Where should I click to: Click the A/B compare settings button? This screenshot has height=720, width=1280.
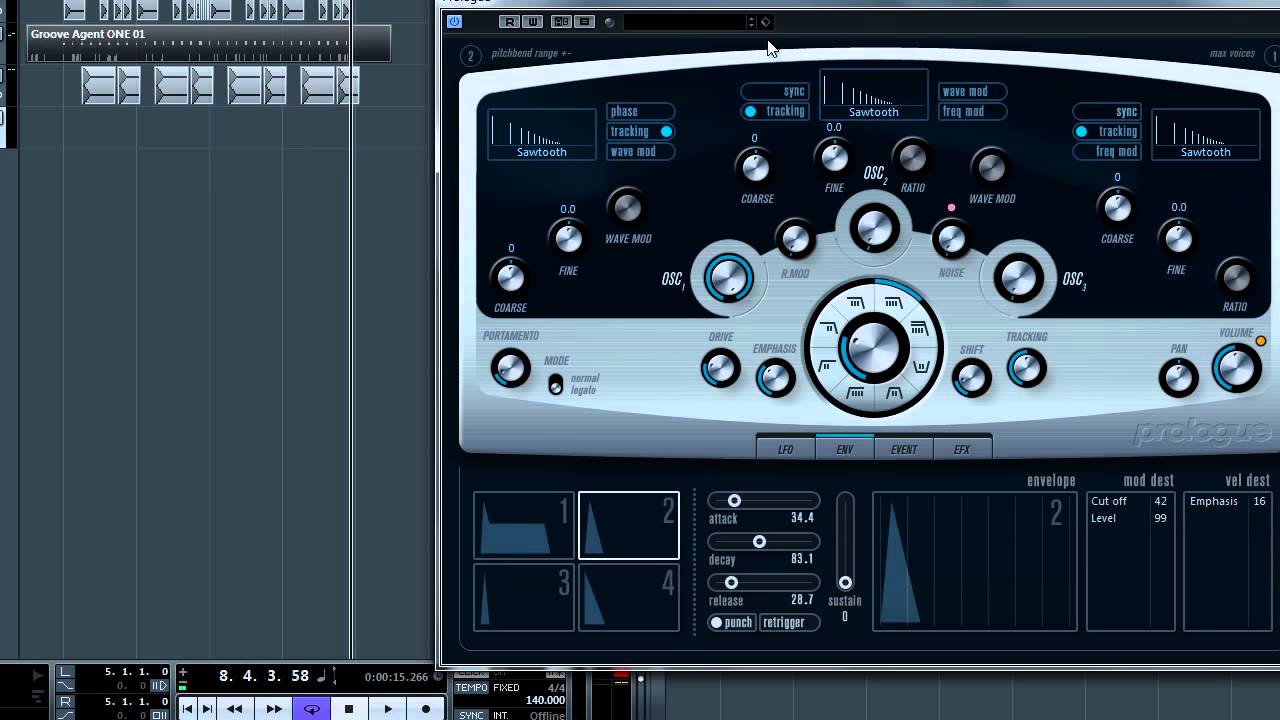click(x=561, y=21)
